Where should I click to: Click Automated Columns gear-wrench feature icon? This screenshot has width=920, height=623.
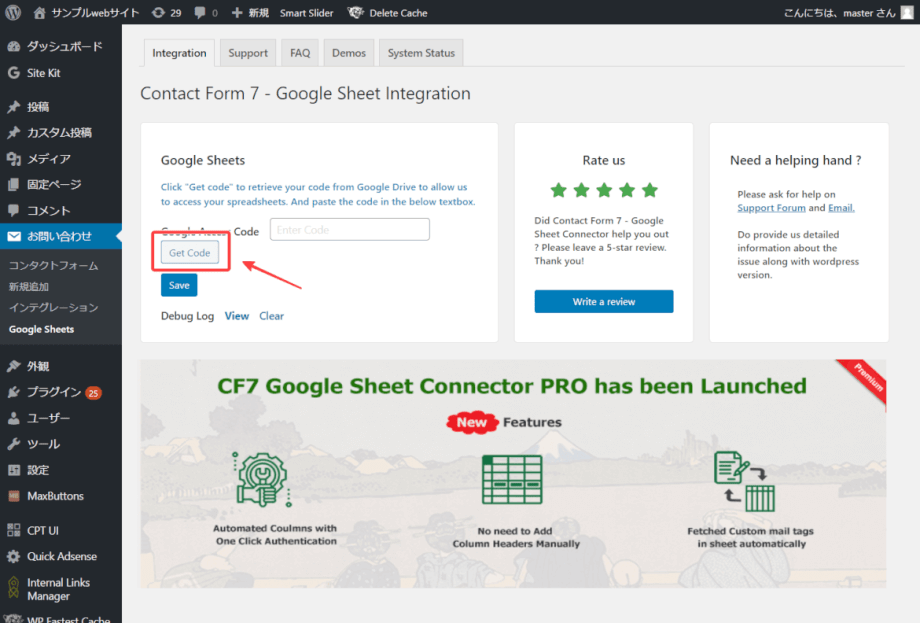tap(262, 480)
